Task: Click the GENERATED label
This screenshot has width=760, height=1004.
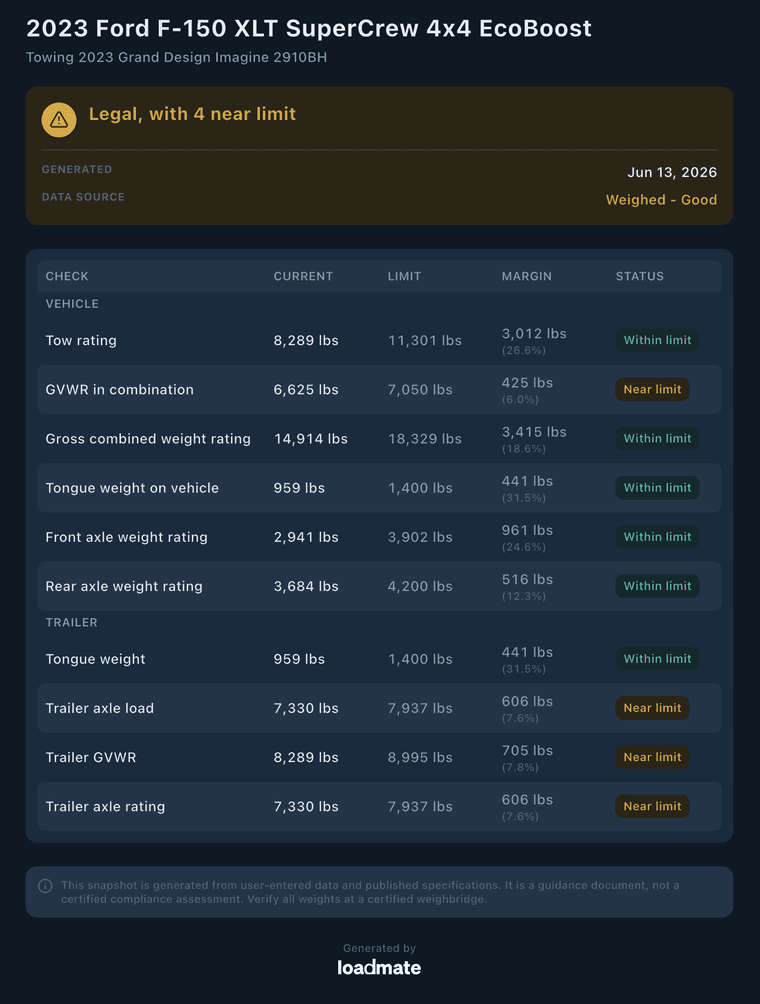Action: [77, 169]
